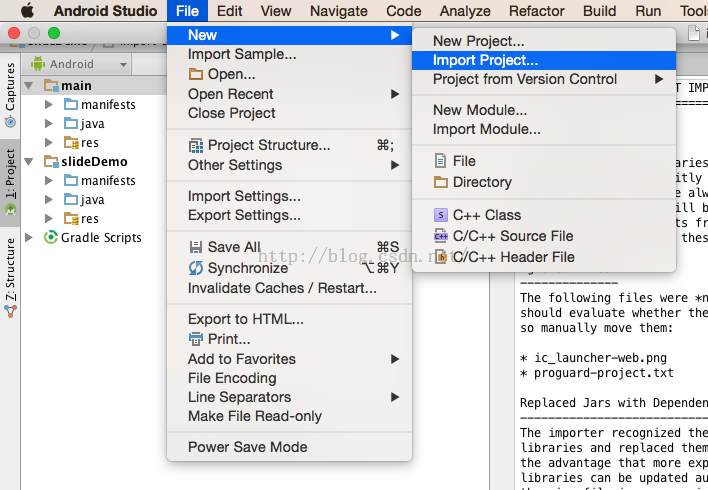Open the Analyze menu
This screenshot has width=708, height=490.
(465, 10)
